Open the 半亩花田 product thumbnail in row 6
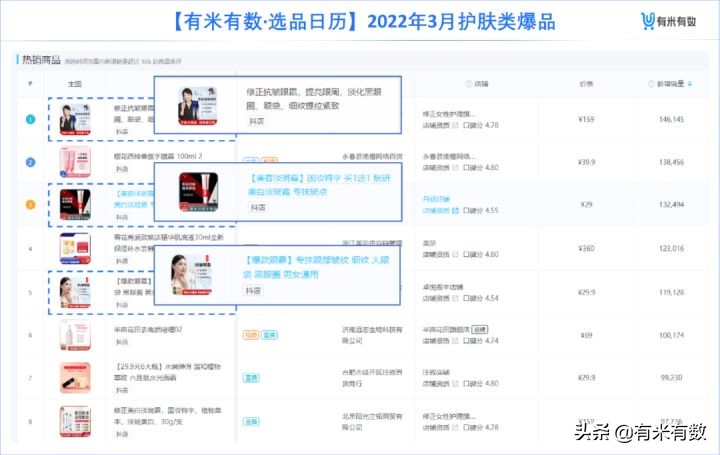The width and height of the screenshot is (720, 455). pos(75,335)
